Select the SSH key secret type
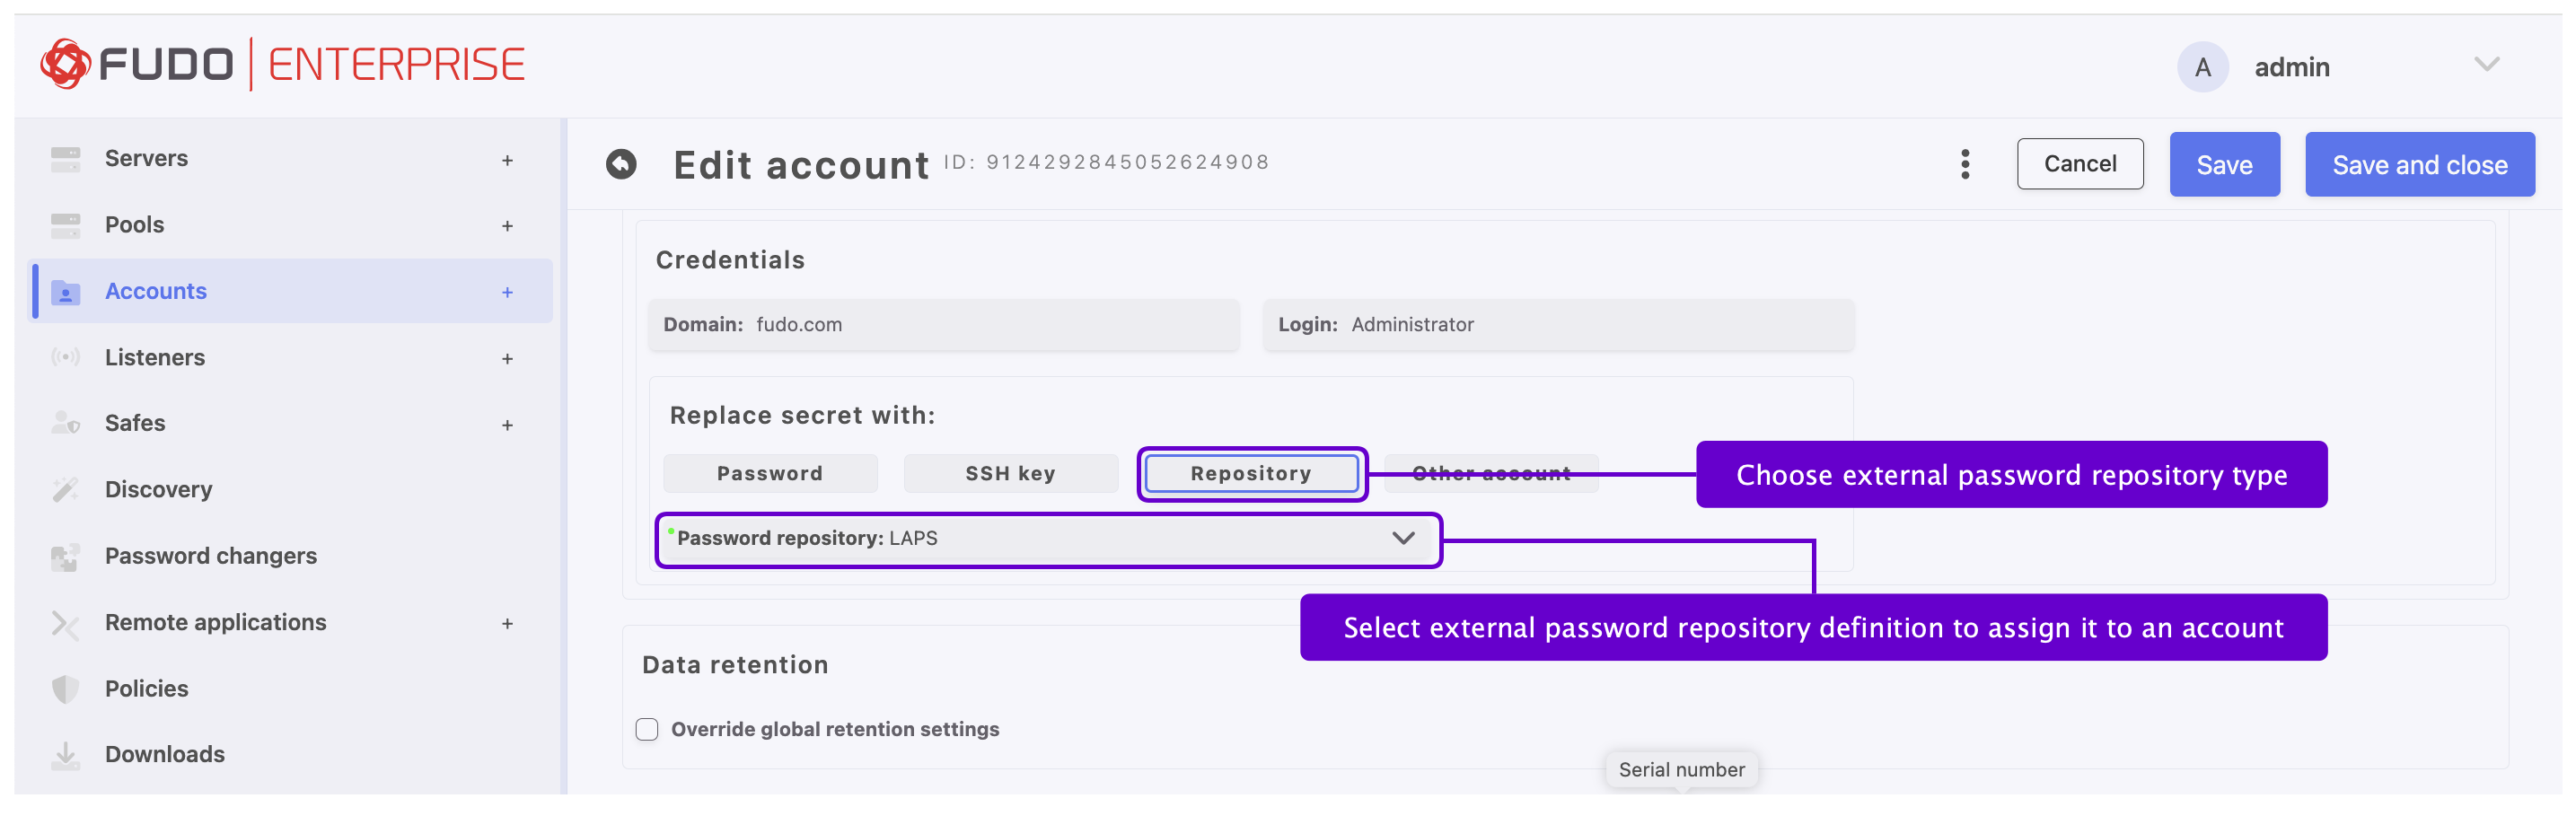The image size is (2576, 816). (1010, 473)
